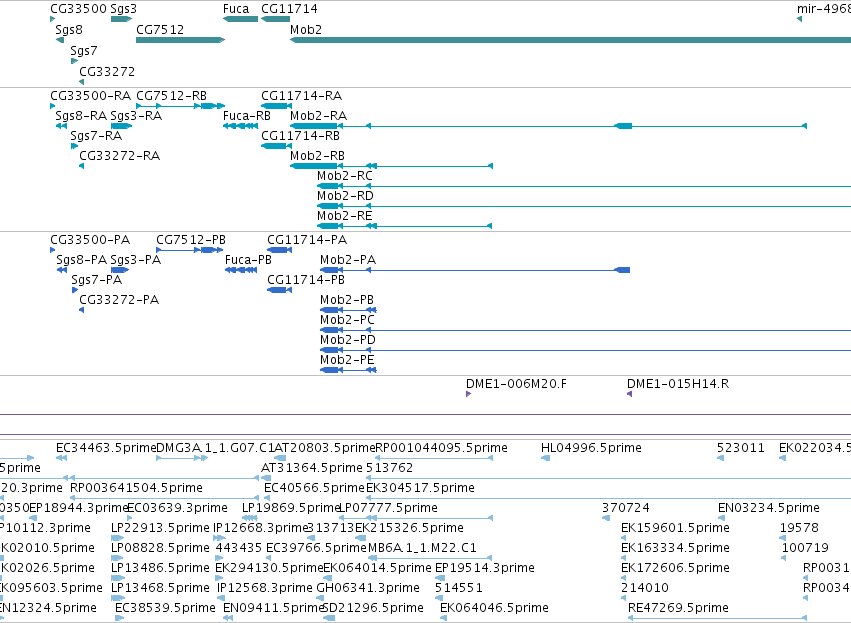Viewport: 851px width, 623px height.
Task: Select EST AT20803.5prime label
Action: 325,448
